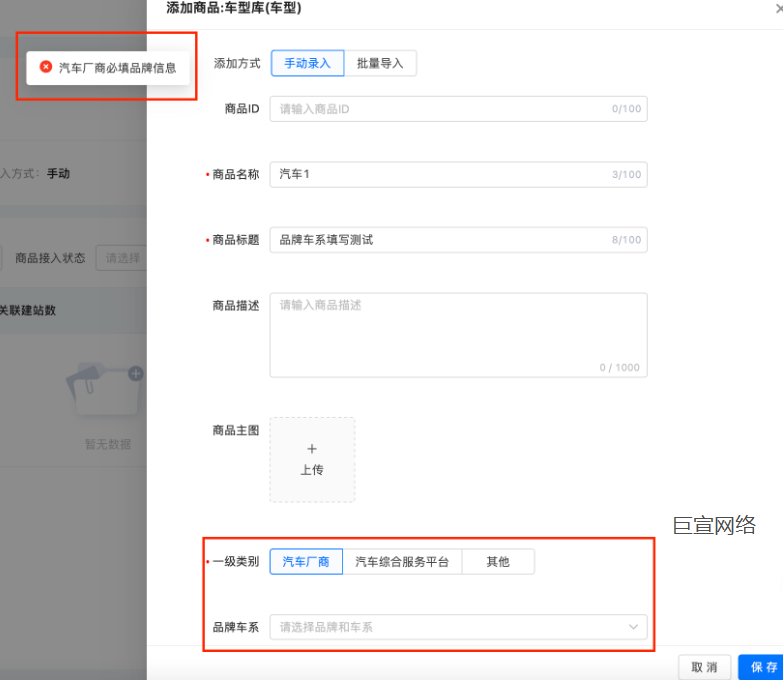Viewport: 783px width, 680px height.
Task: Click the 取消 button
Action: [x=704, y=668]
